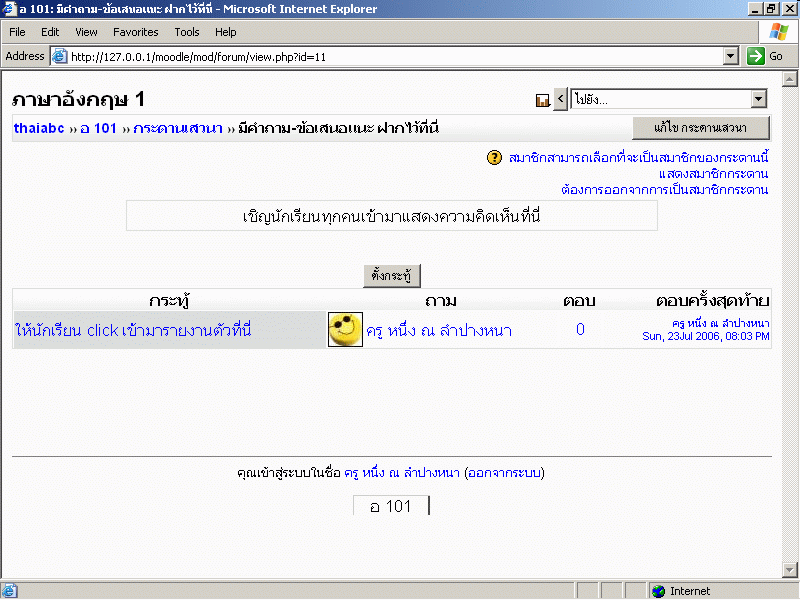Open the Favorites menu

pos(136,32)
